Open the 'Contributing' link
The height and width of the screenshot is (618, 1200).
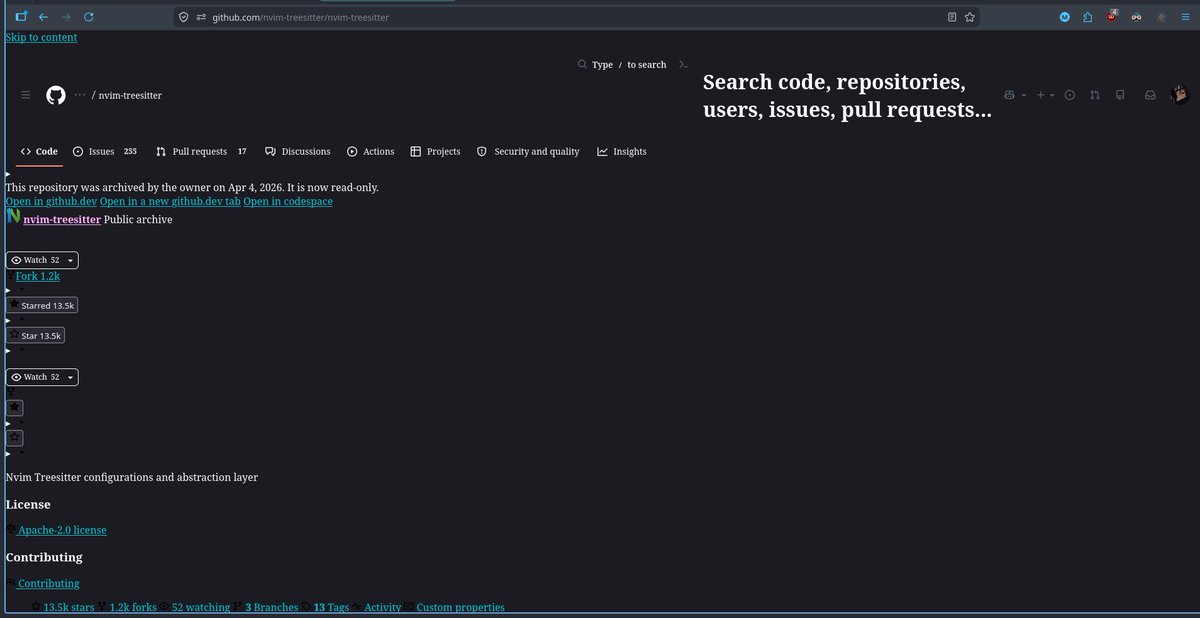tap(48, 583)
